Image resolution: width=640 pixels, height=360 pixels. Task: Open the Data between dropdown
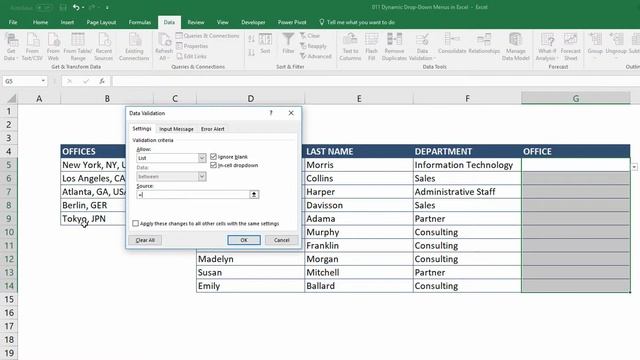202,176
